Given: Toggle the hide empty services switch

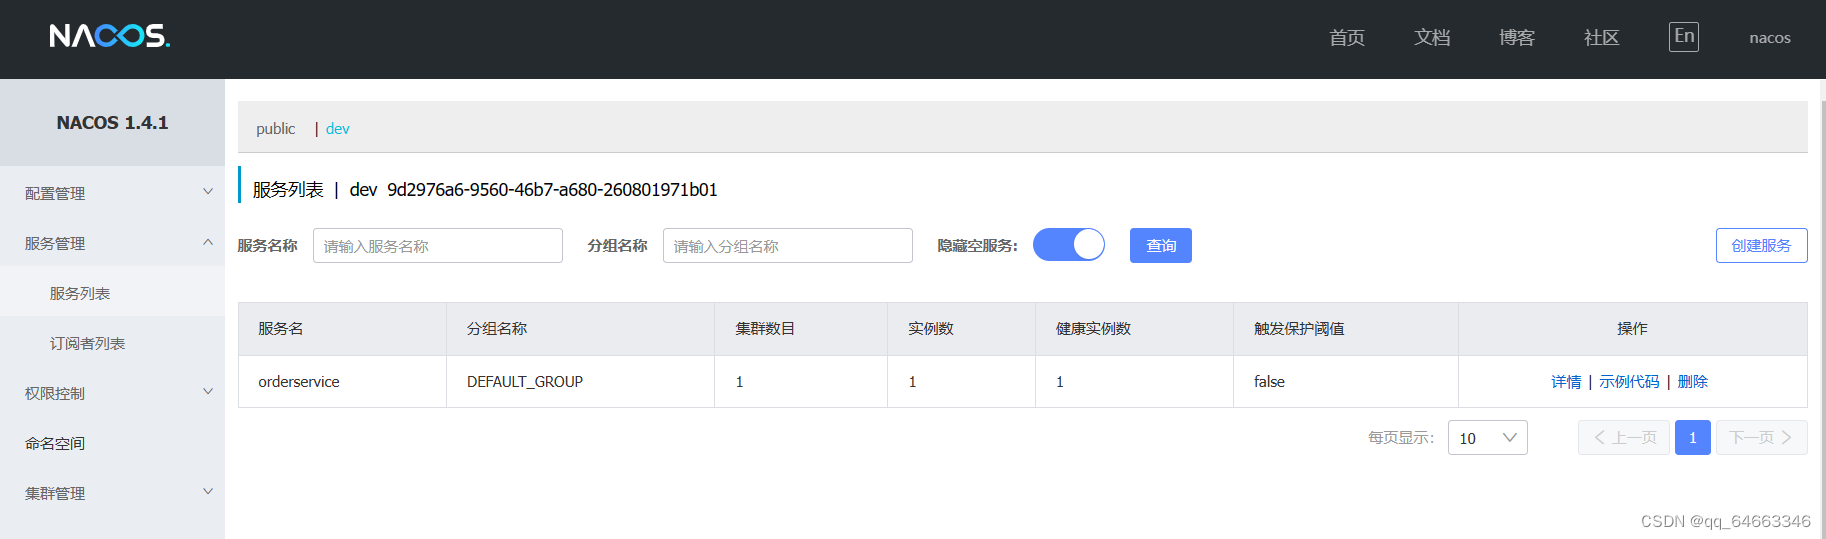Looking at the screenshot, I should (x=1069, y=245).
